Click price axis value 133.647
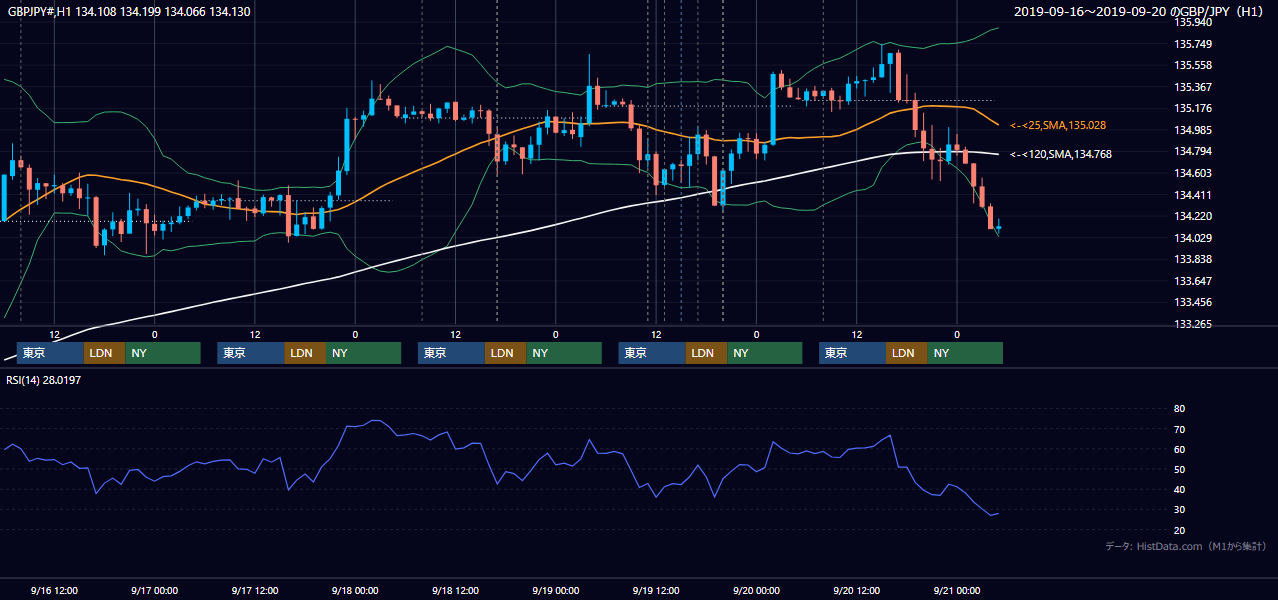 (x=1193, y=281)
